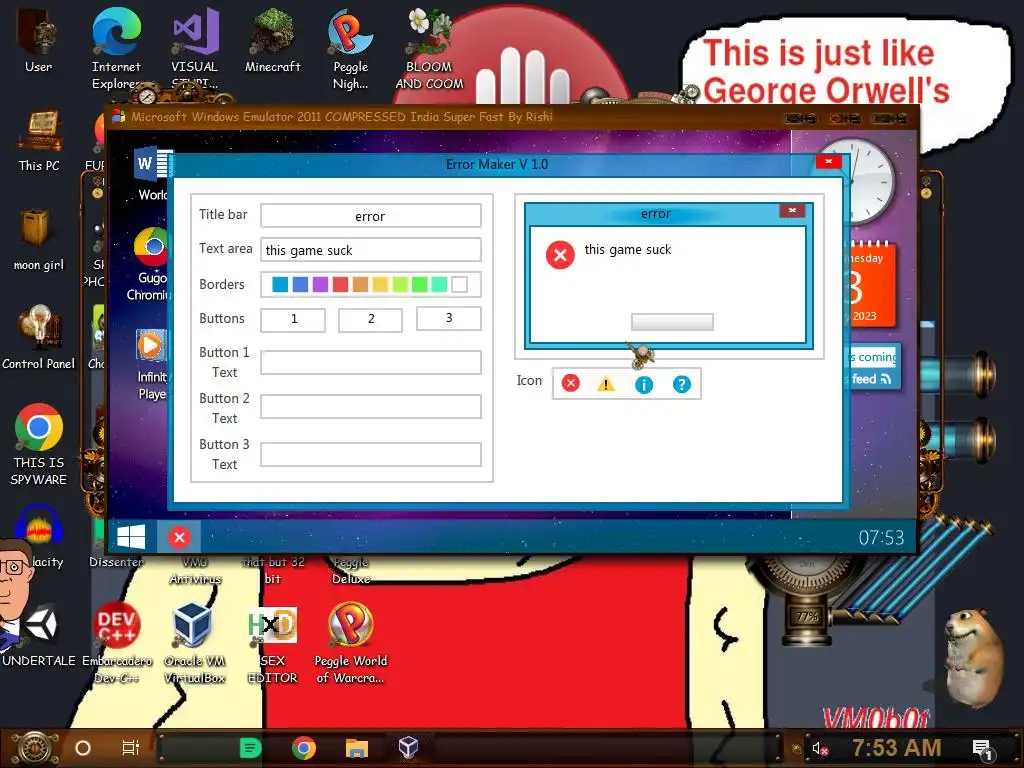Open the steampunk Start button
Viewport: 1024px width, 768px height.
[35, 748]
